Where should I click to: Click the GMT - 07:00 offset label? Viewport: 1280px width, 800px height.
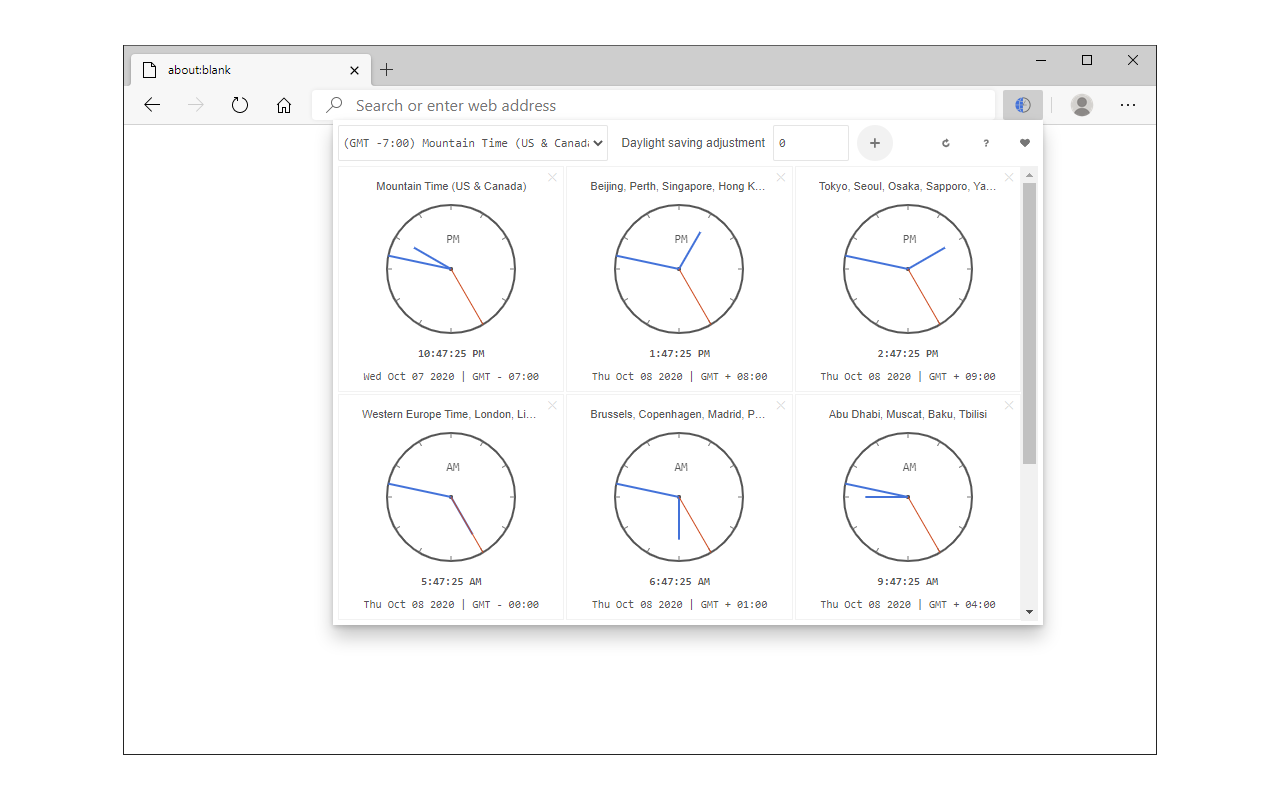tap(506, 377)
